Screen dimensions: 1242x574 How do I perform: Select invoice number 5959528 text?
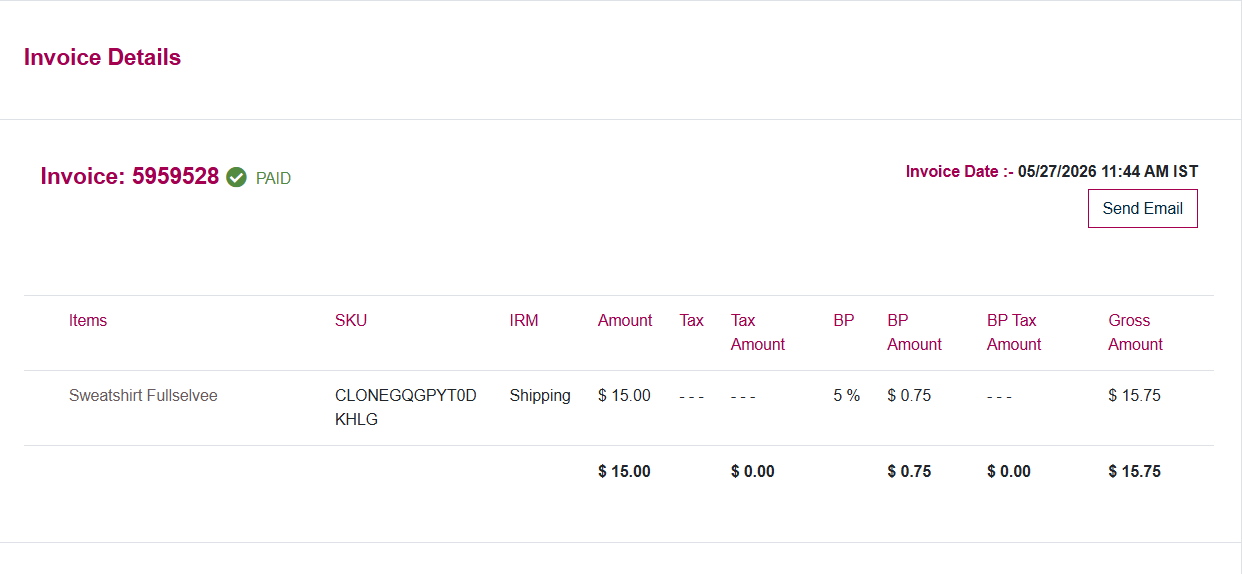175,177
